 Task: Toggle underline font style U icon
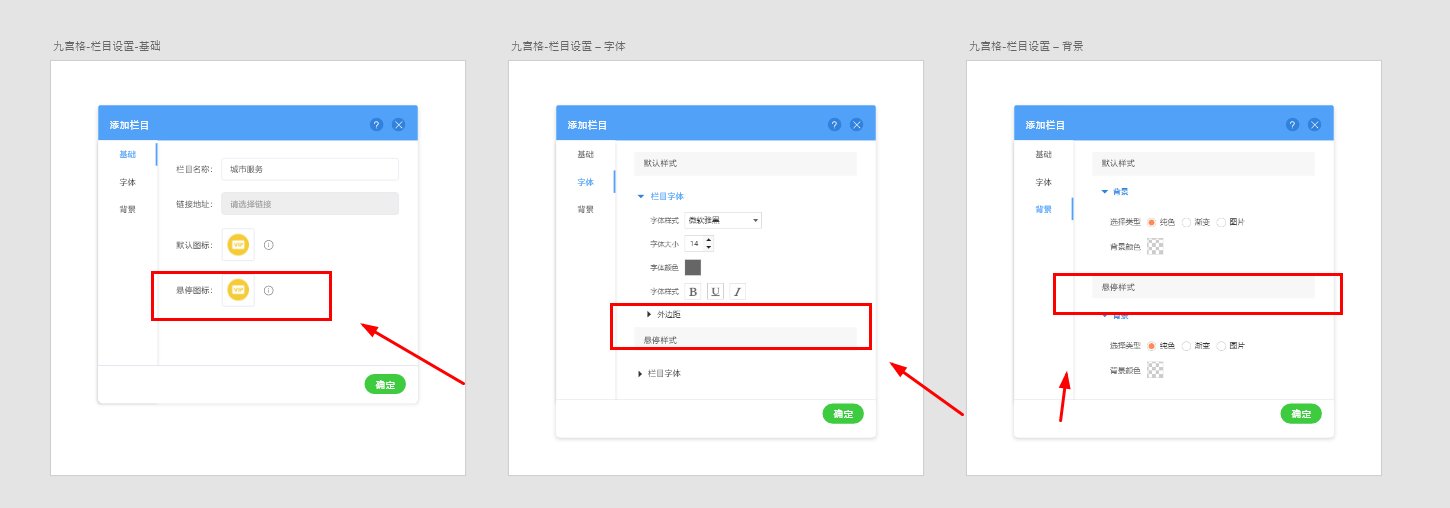715,292
